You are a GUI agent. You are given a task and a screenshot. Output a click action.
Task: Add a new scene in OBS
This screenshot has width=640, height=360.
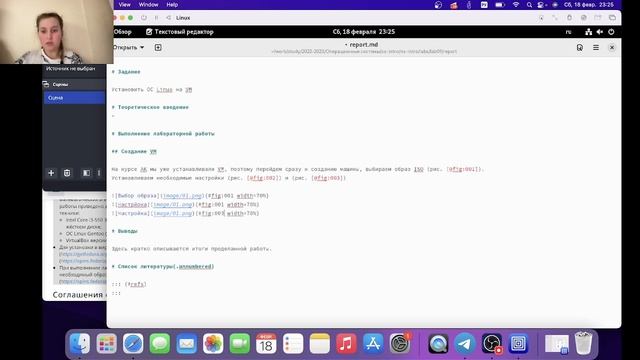click(51, 173)
